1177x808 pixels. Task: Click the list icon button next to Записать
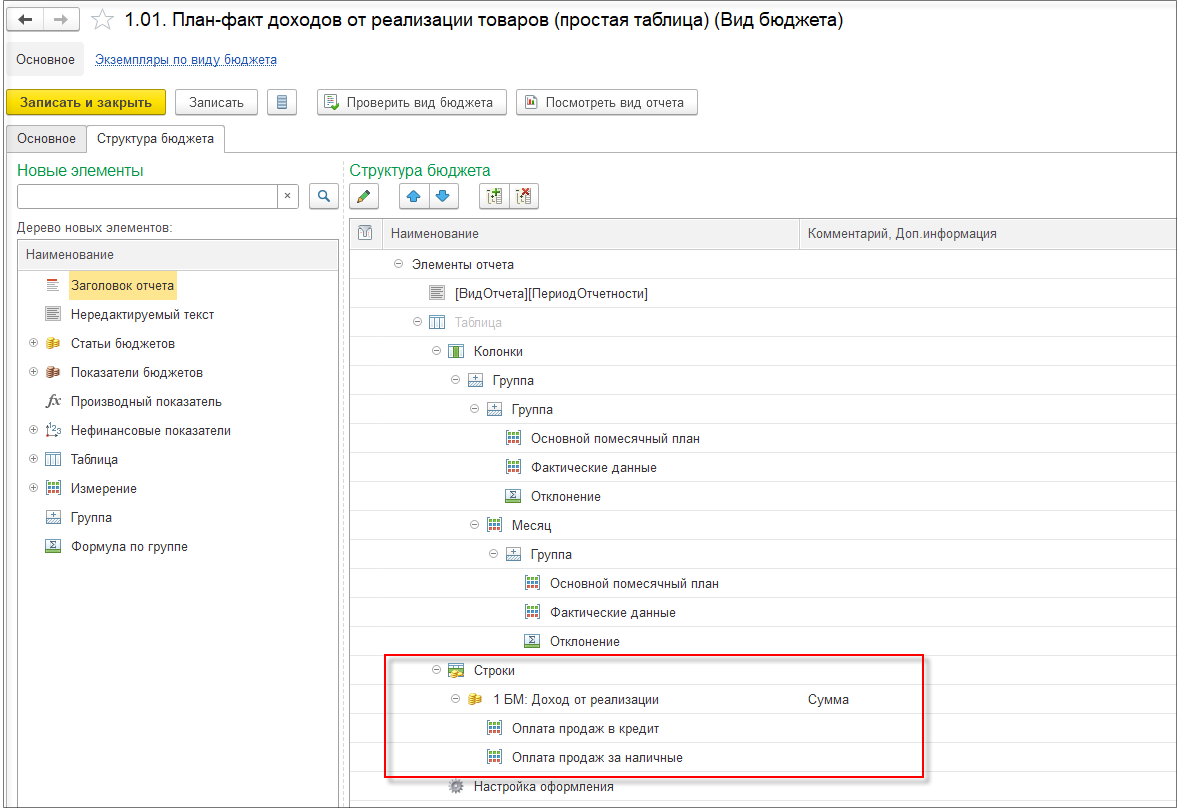[x=281, y=102]
